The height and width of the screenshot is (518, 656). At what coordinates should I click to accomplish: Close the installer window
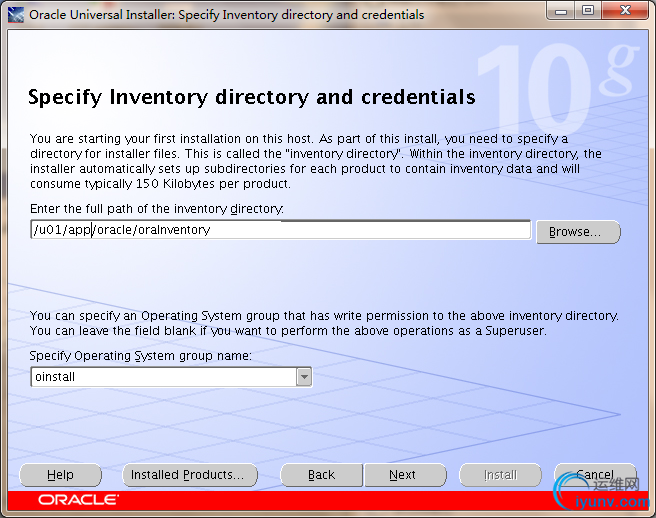625,10
